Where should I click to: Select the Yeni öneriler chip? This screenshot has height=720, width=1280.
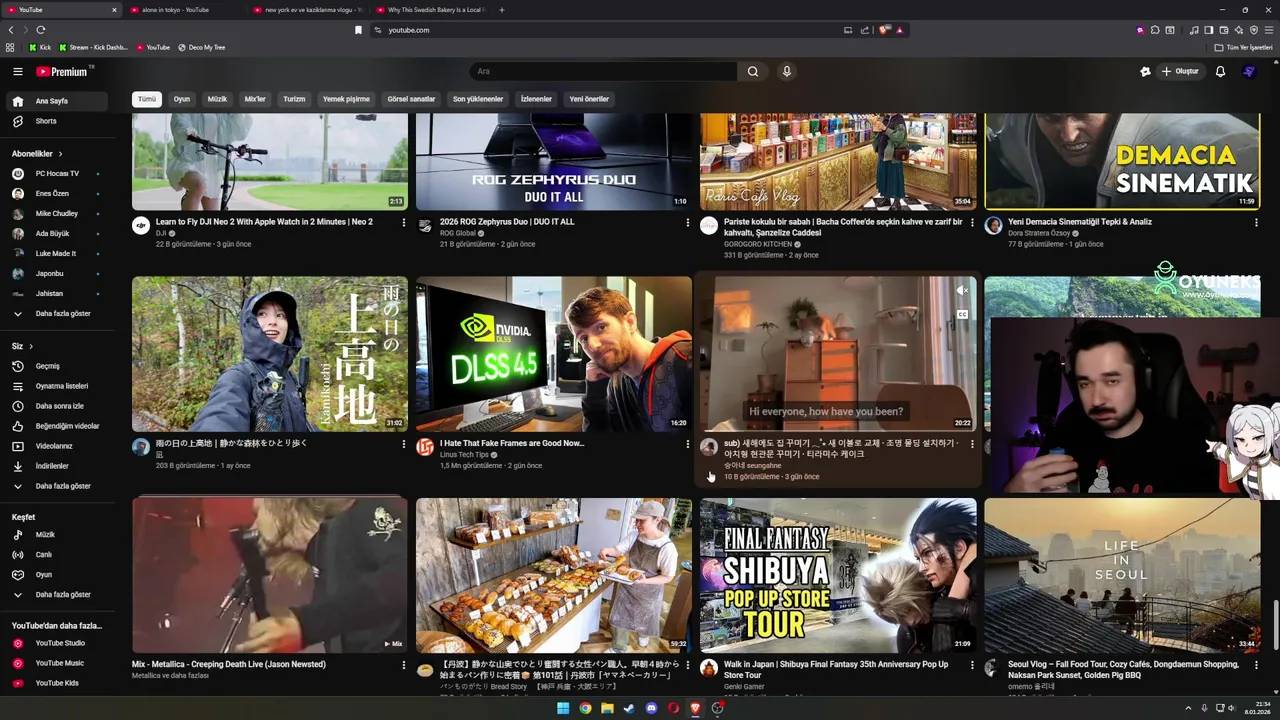[x=589, y=99]
